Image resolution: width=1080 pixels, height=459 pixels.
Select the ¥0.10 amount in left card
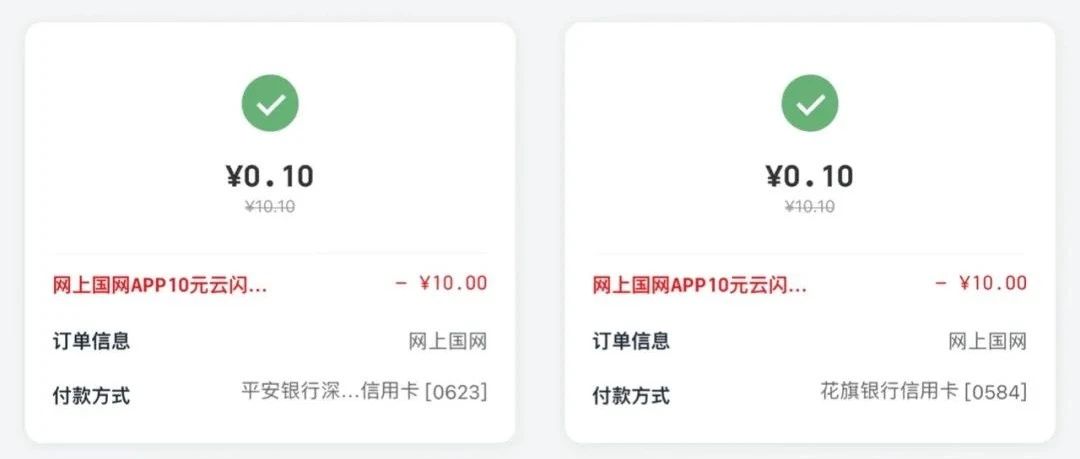[270, 176]
